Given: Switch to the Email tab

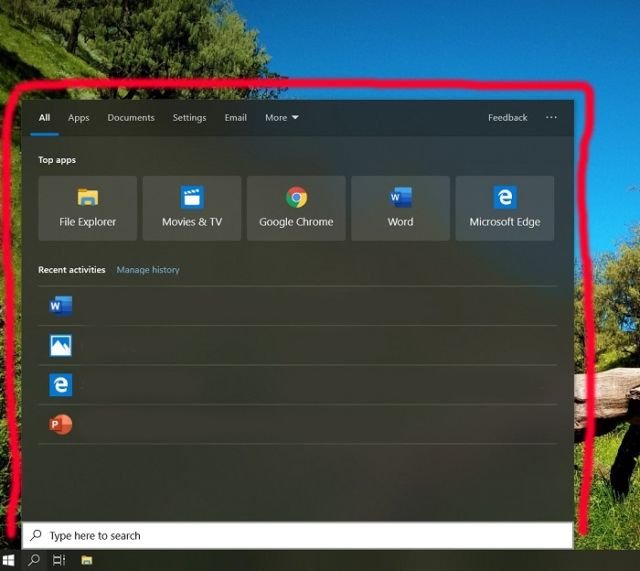Looking at the screenshot, I should tap(236, 118).
